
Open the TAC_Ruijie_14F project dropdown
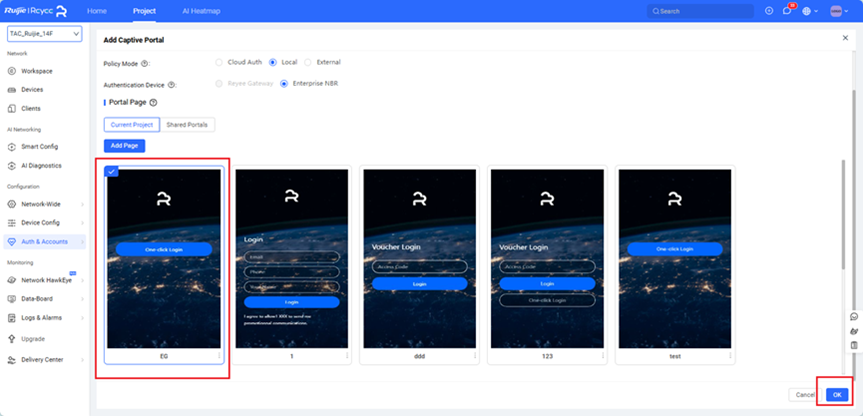[x=45, y=34]
